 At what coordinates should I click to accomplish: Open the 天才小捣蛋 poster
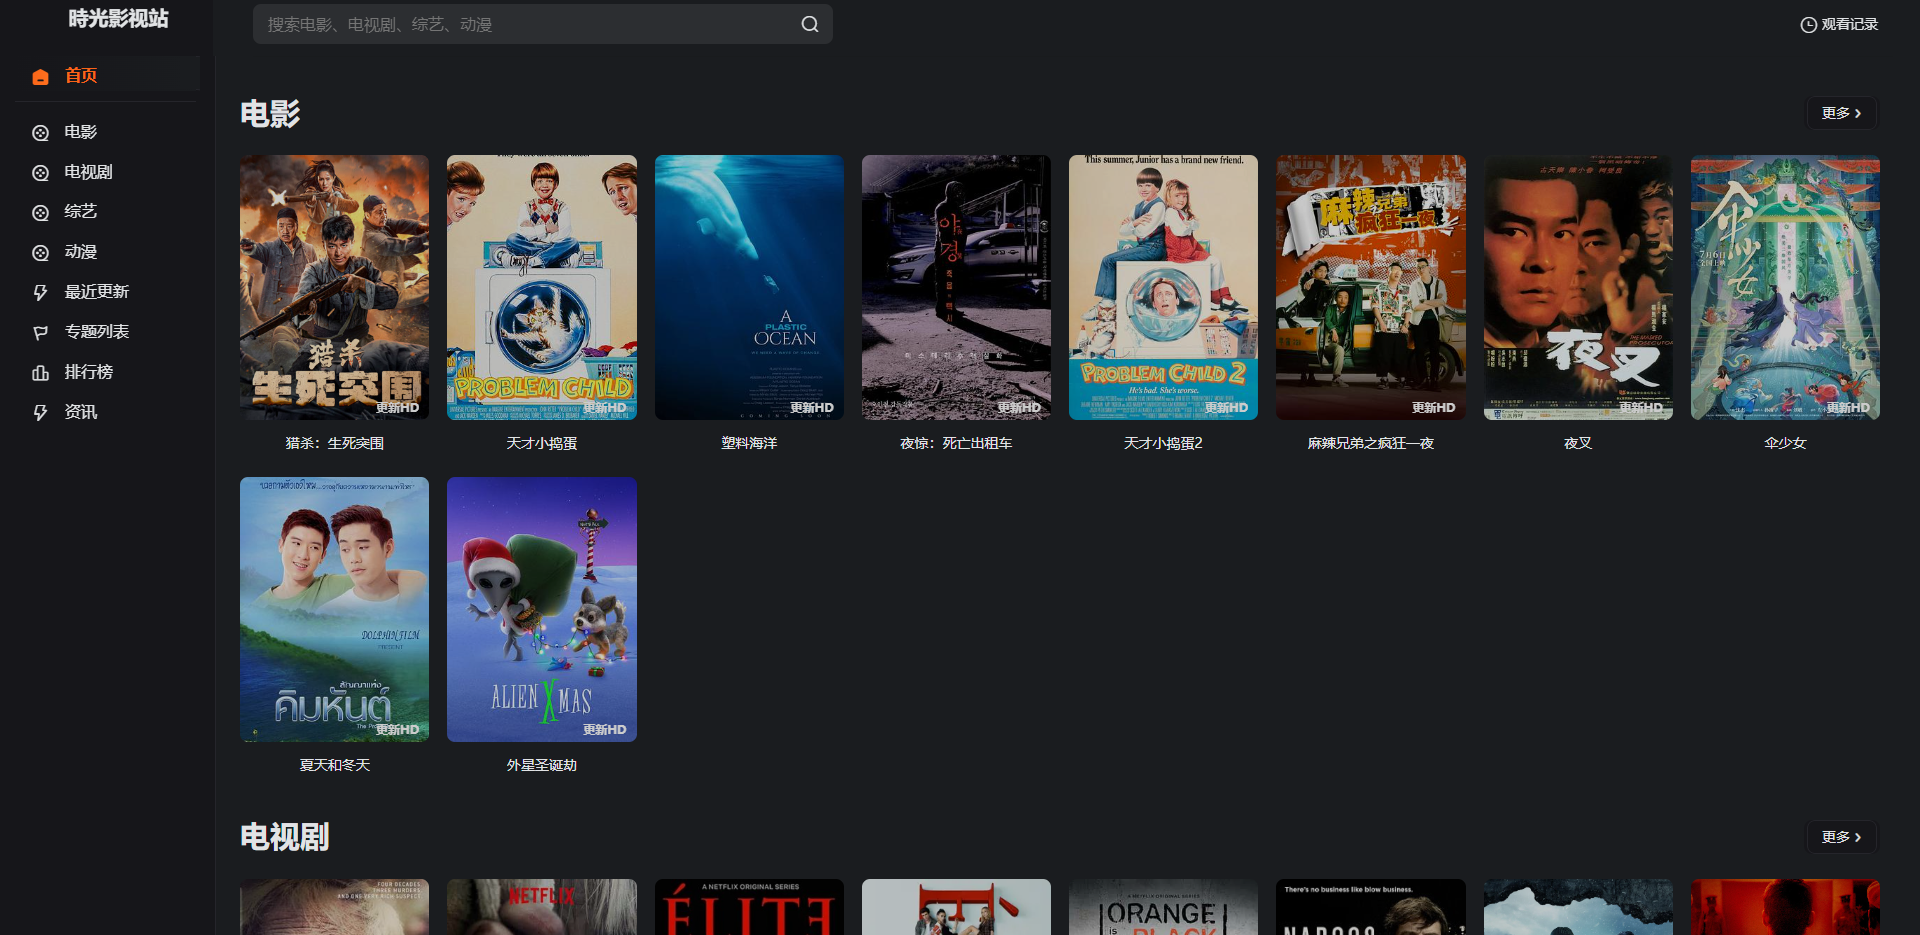(541, 287)
